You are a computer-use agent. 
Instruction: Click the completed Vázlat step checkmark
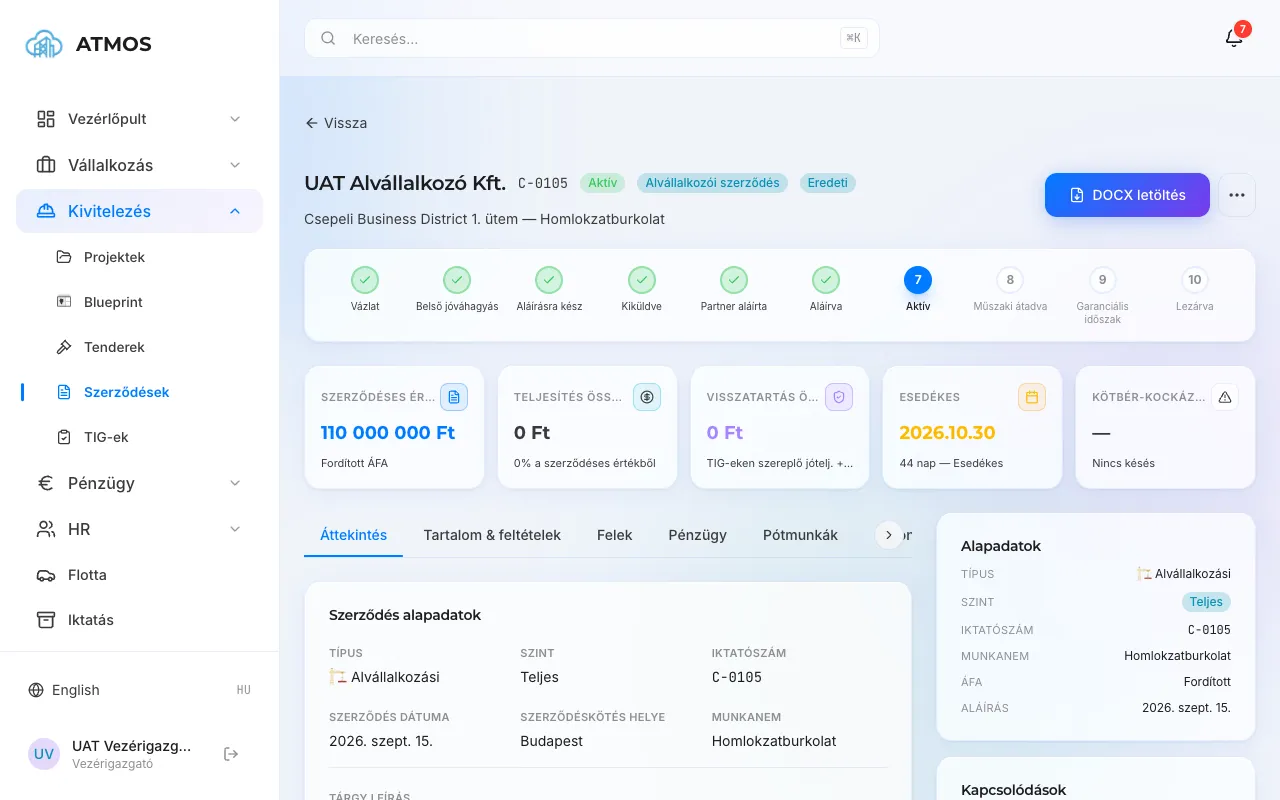[365, 280]
